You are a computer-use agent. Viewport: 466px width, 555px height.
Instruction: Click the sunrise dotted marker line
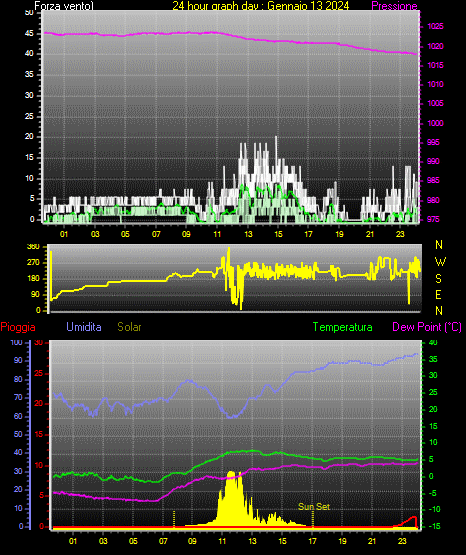click(174, 519)
